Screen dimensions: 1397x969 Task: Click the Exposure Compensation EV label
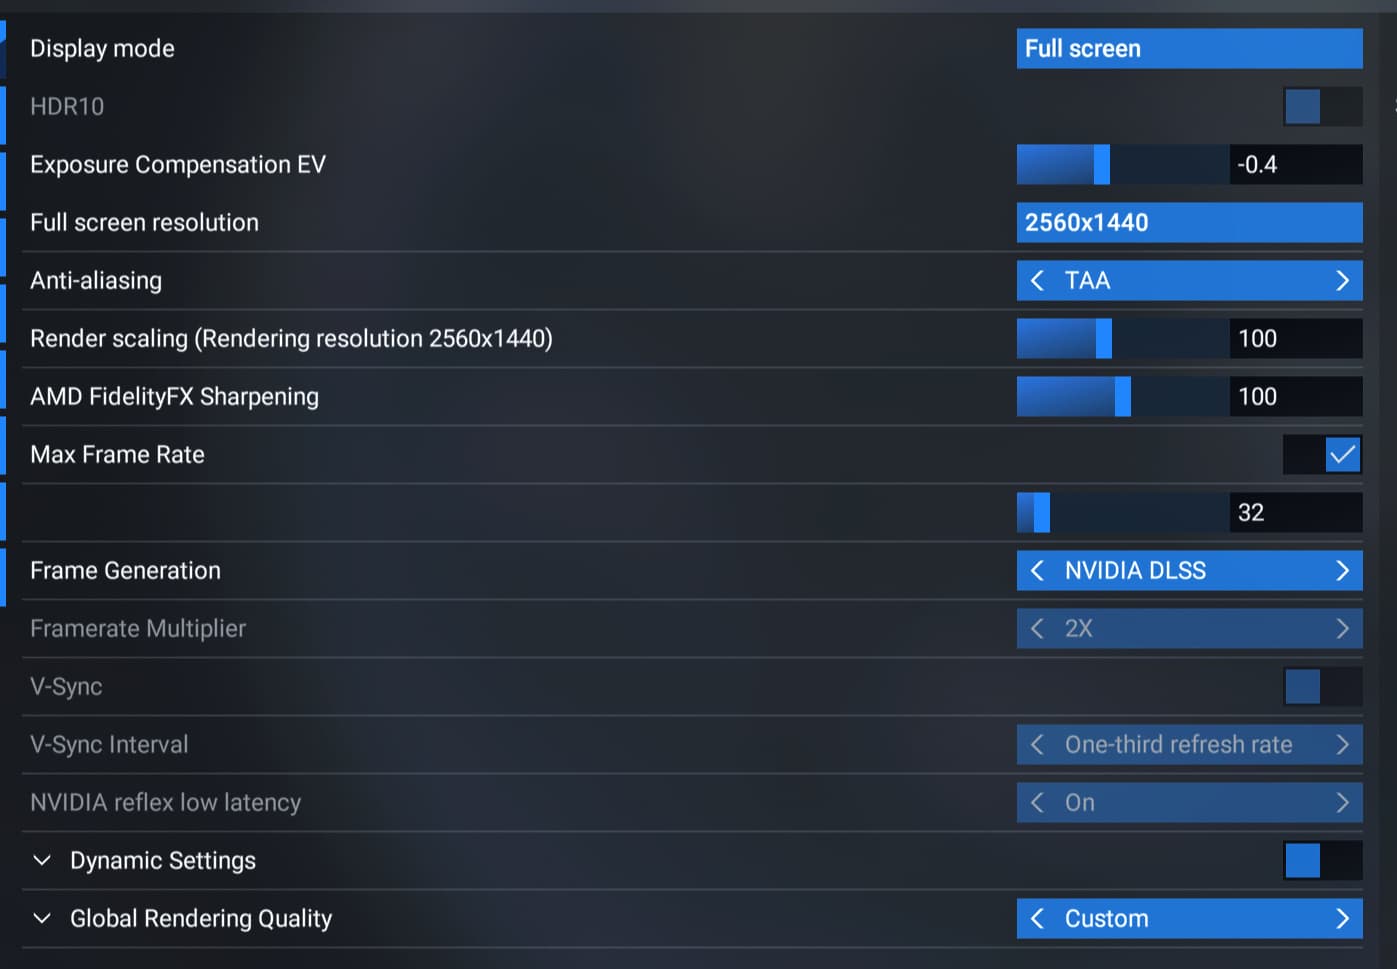[178, 164]
